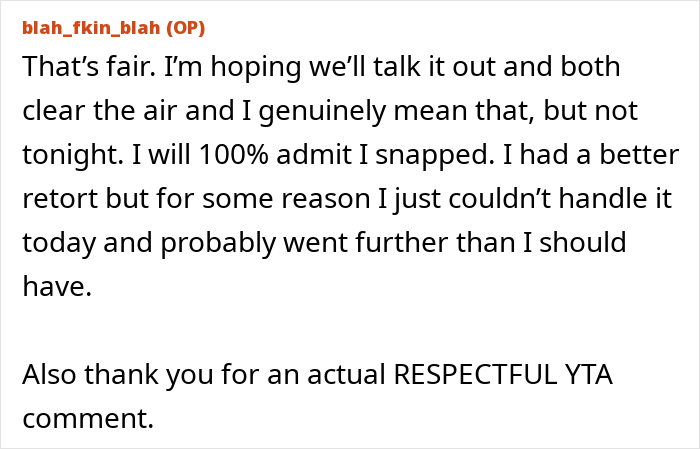Click the final word "comment."

88,419
